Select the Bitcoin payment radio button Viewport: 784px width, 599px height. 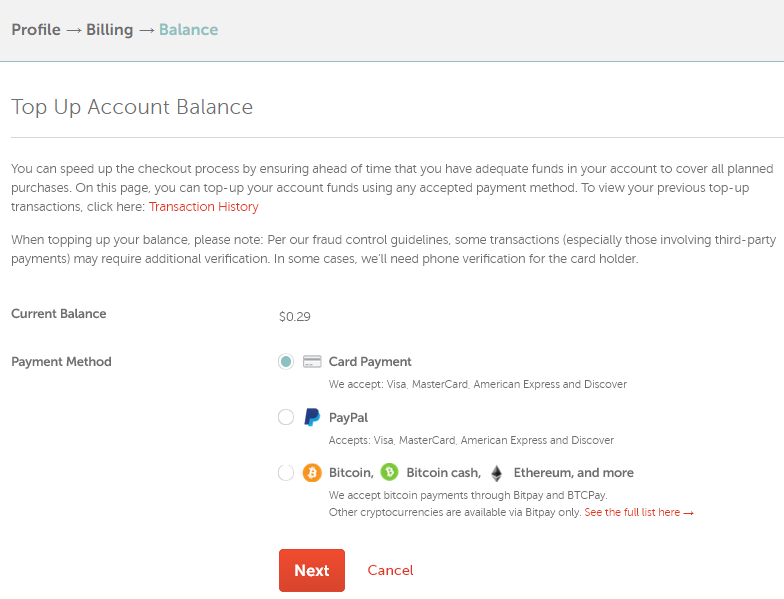click(286, 472)
